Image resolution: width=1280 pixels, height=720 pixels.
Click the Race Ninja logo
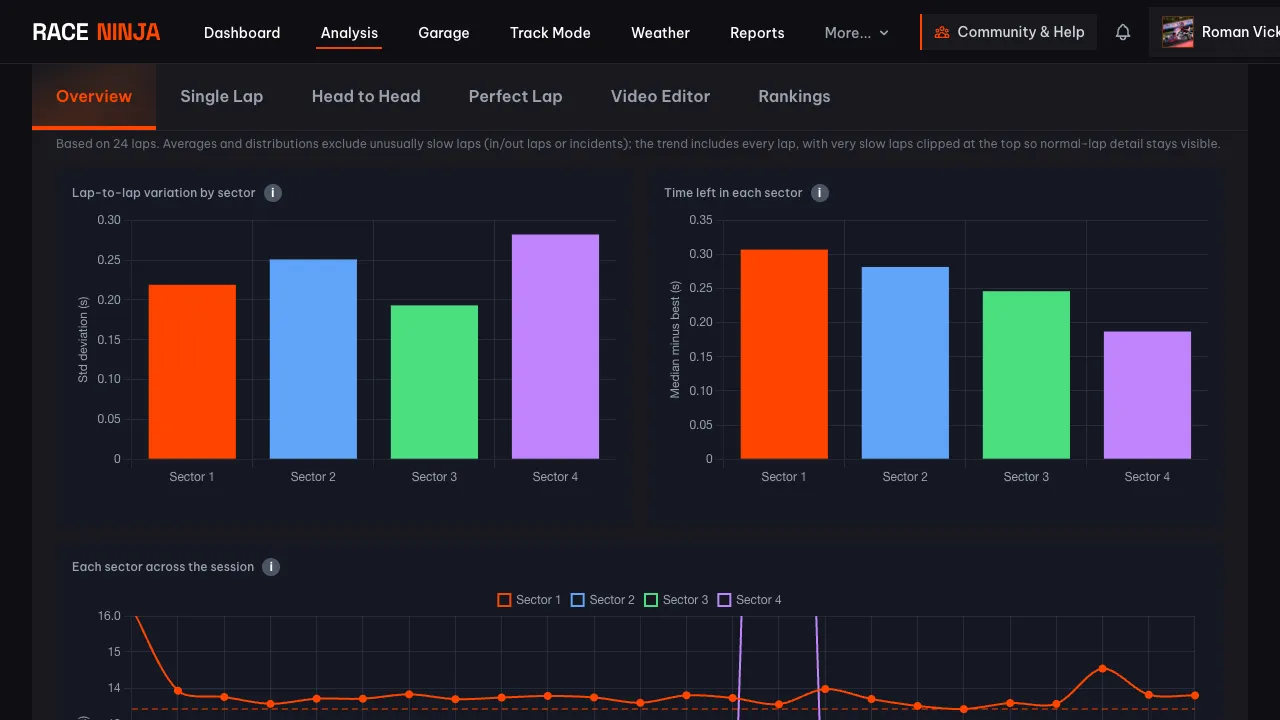coord(96,32)
